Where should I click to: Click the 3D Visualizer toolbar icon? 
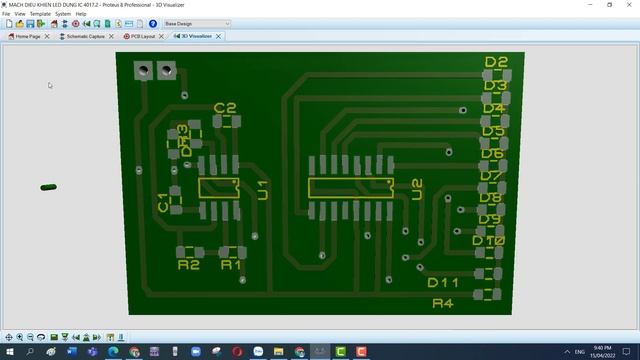(x=87, y=24)
